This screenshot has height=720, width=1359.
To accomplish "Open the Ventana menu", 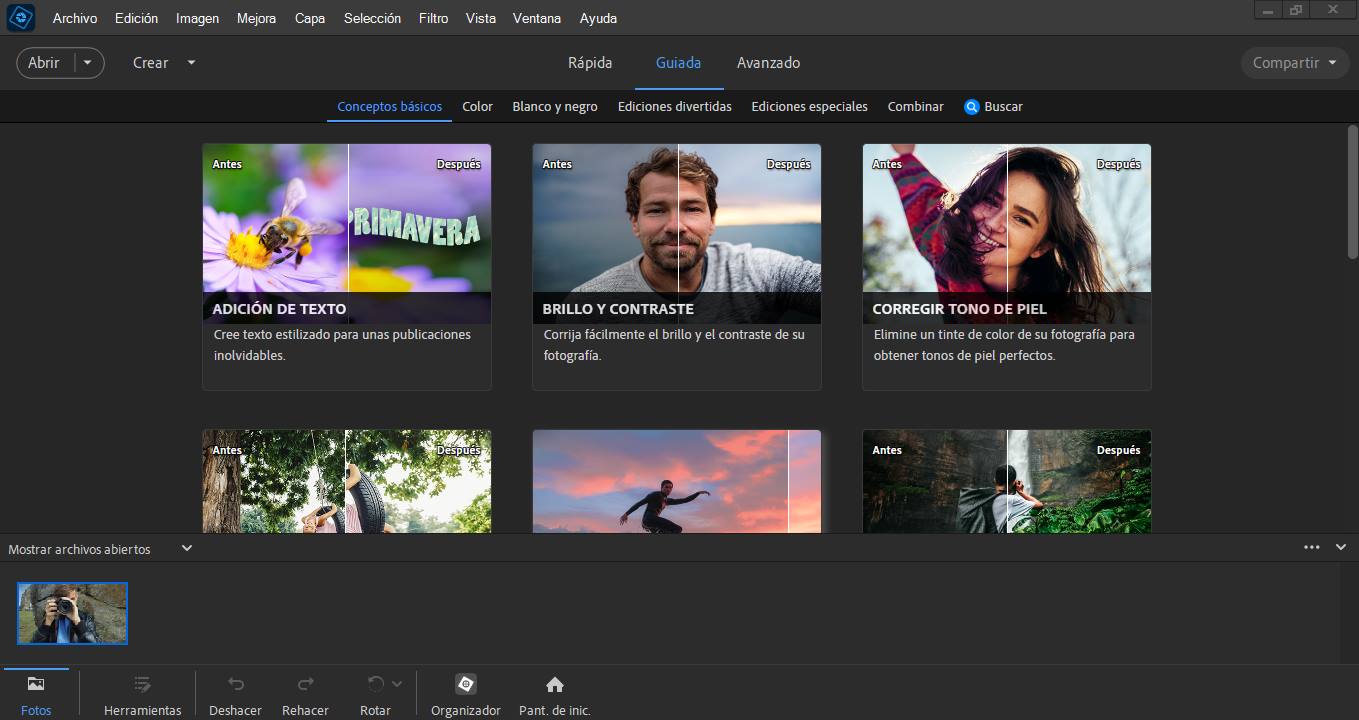I will (x=536, y=17).
